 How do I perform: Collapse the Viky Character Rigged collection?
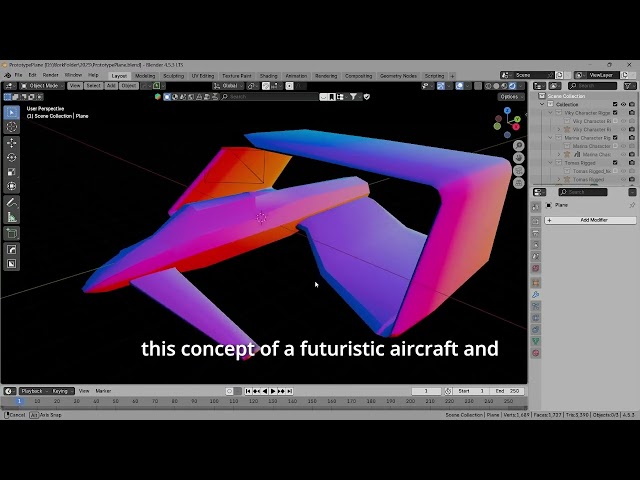click(551, 113)
